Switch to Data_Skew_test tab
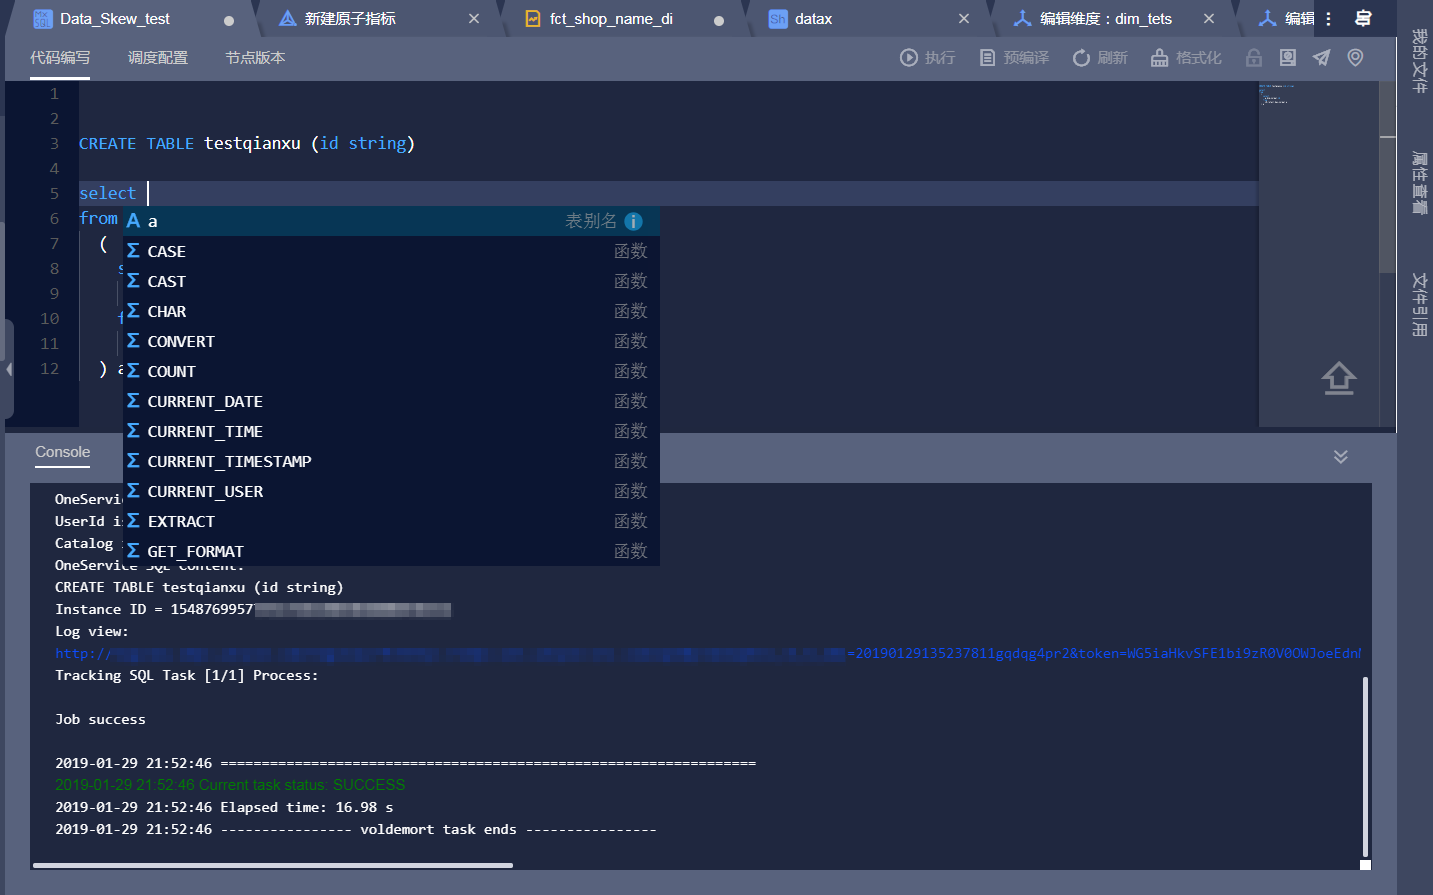1433x895 pixels. (114, 19)
